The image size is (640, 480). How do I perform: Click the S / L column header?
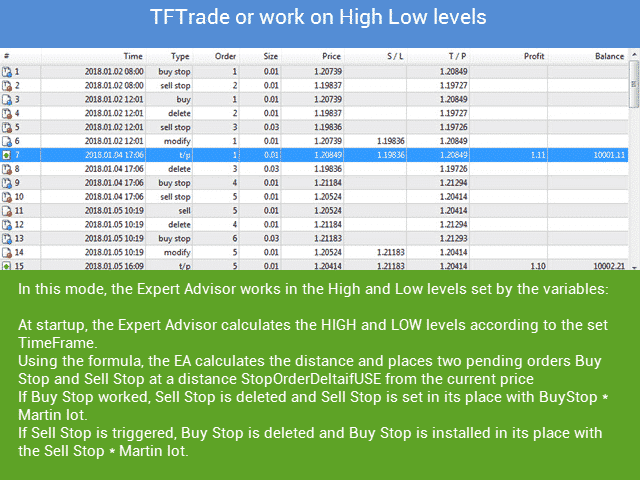(395, 56)
